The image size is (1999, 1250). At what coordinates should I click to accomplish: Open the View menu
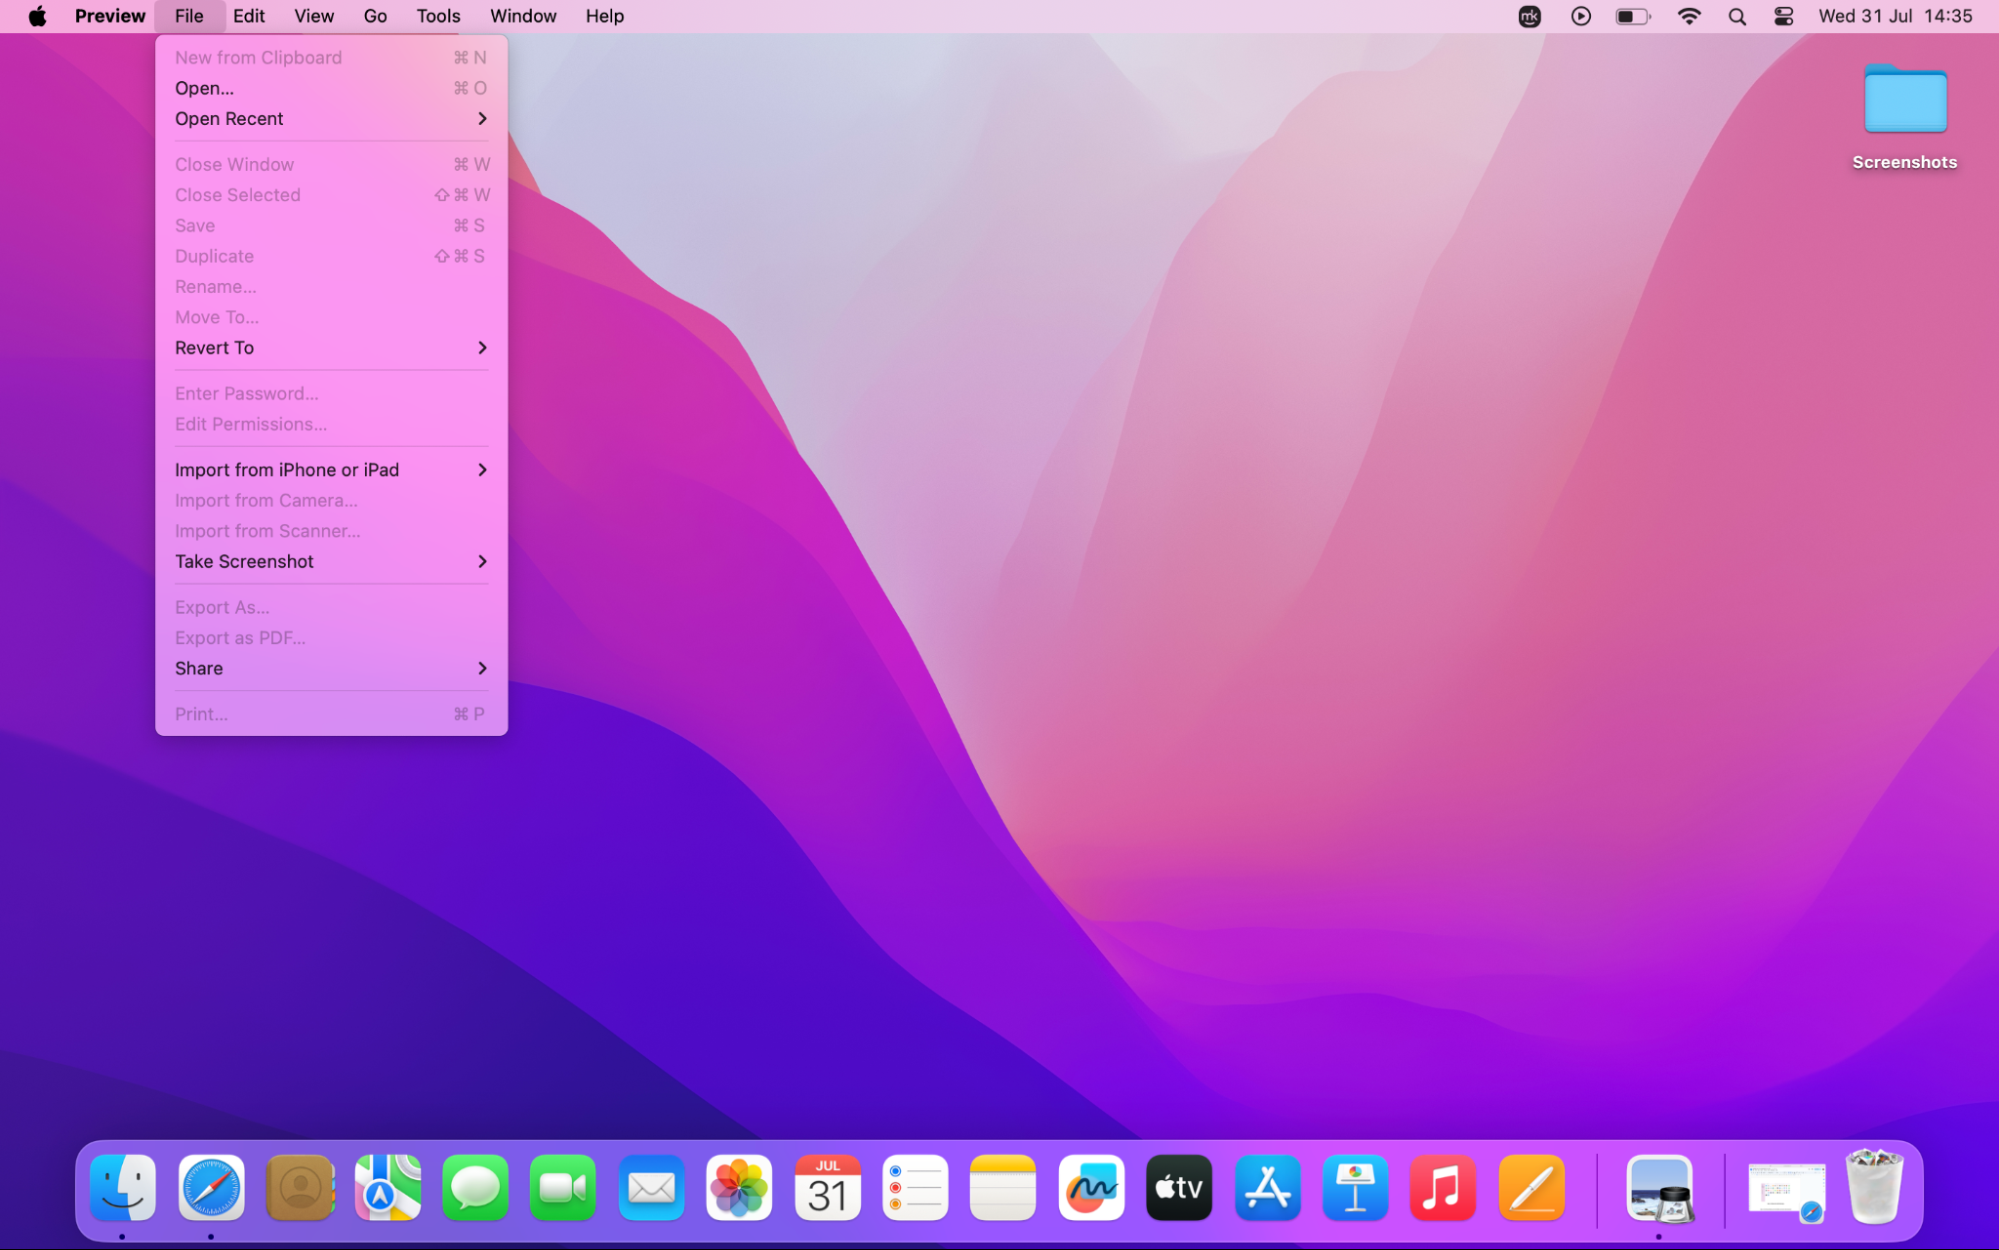pos(314,16)
